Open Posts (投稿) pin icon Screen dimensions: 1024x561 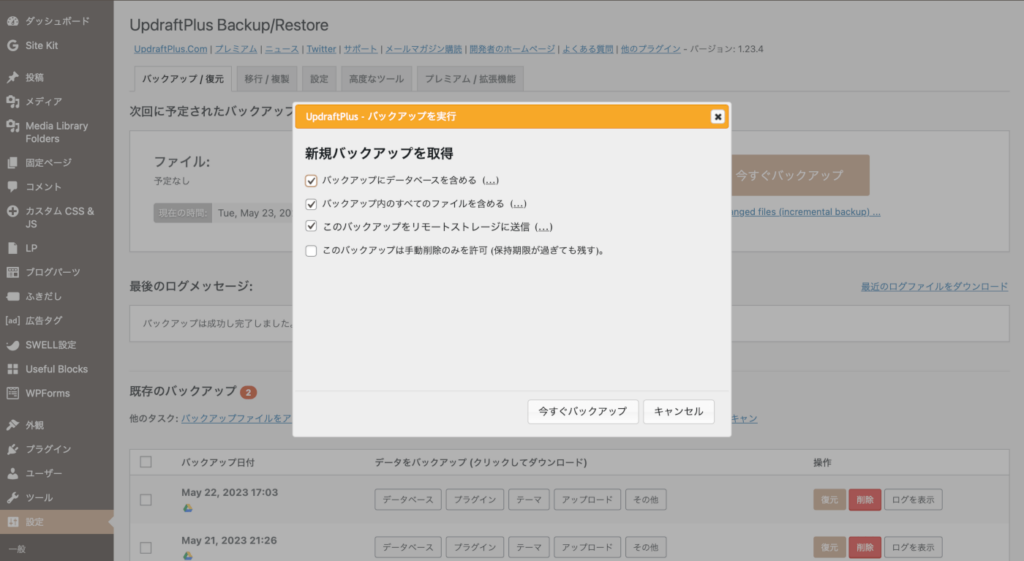pyautogui.click(x=12, y=77)
